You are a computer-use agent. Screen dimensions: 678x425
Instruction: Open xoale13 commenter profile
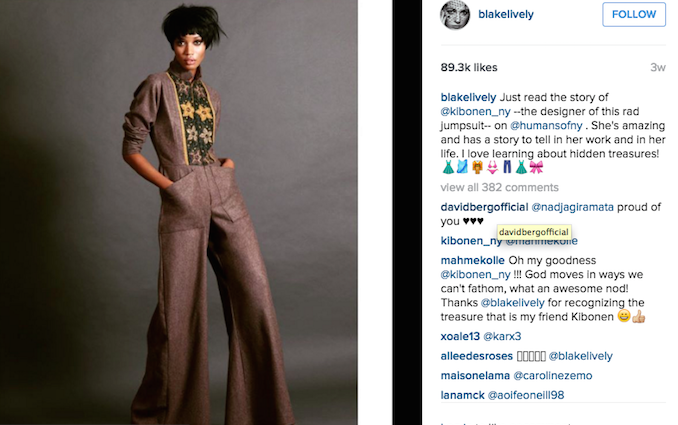pos(460,336)
